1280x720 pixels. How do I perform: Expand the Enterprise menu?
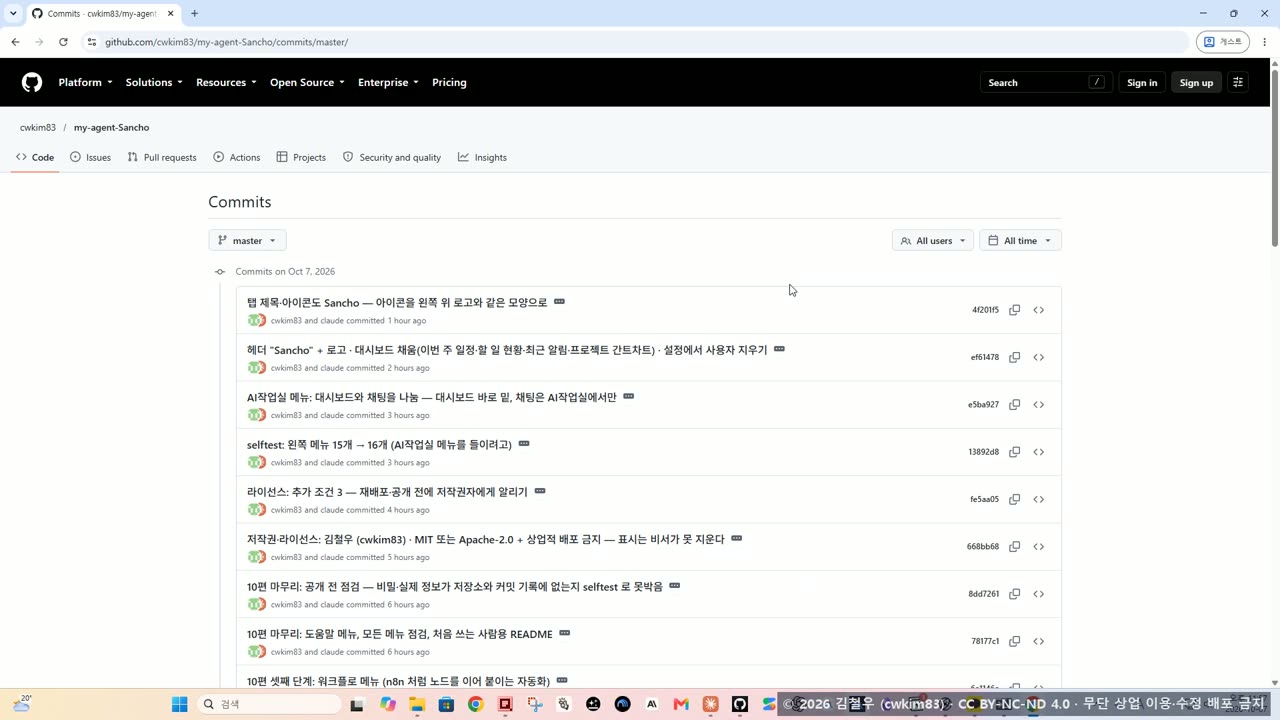[x=388, y=82]
